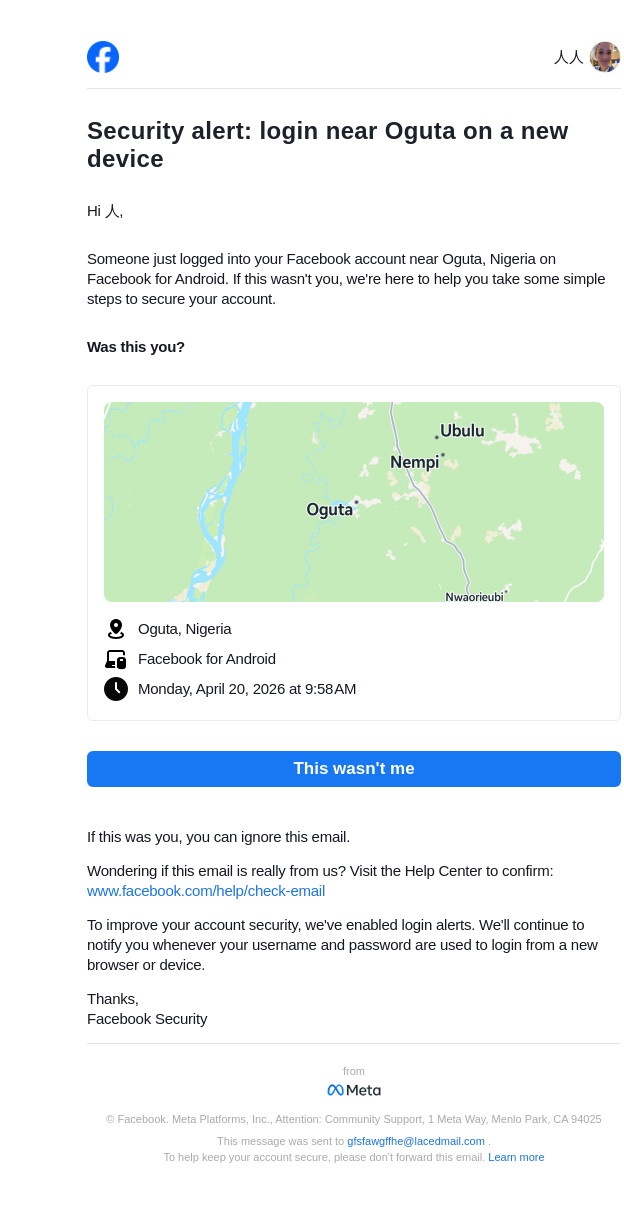The image size is (624, 1213).
Task: Open the facebook.com/help/check-email link
Action: coord(206,891)
